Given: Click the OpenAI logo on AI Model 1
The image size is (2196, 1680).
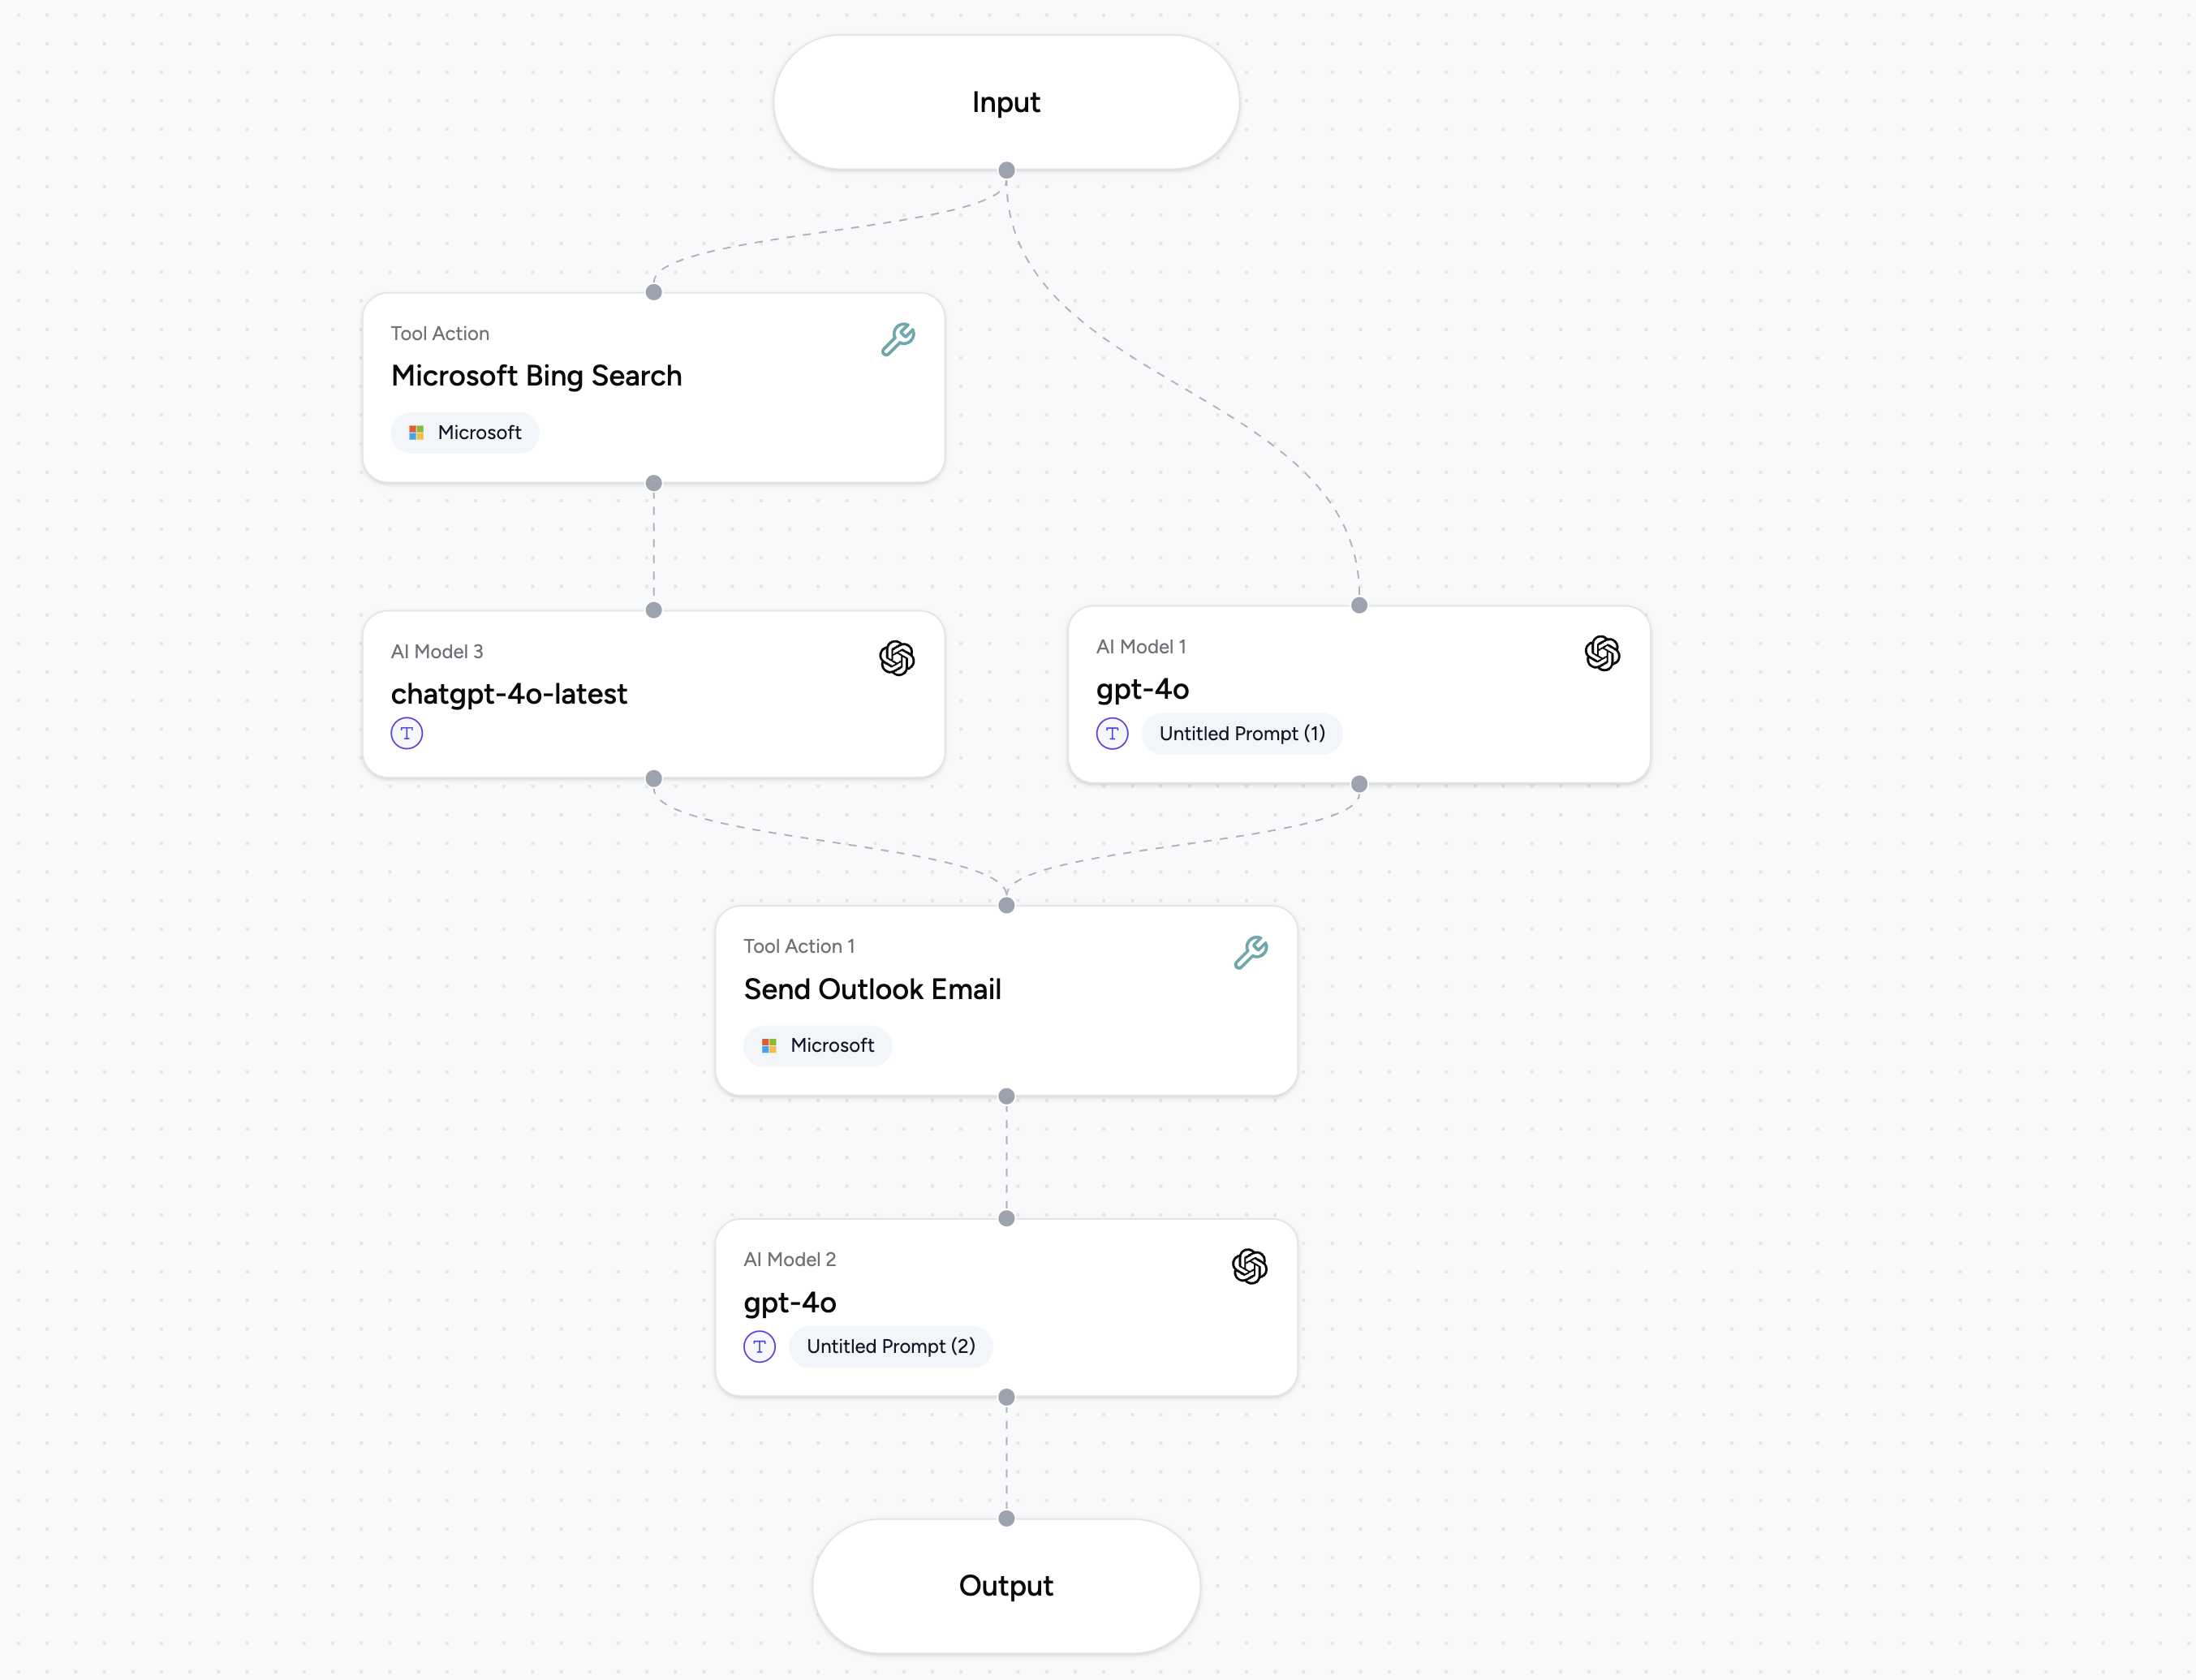Looking at the screenshot, I should pyautogui.click(x=1602, y=653).
